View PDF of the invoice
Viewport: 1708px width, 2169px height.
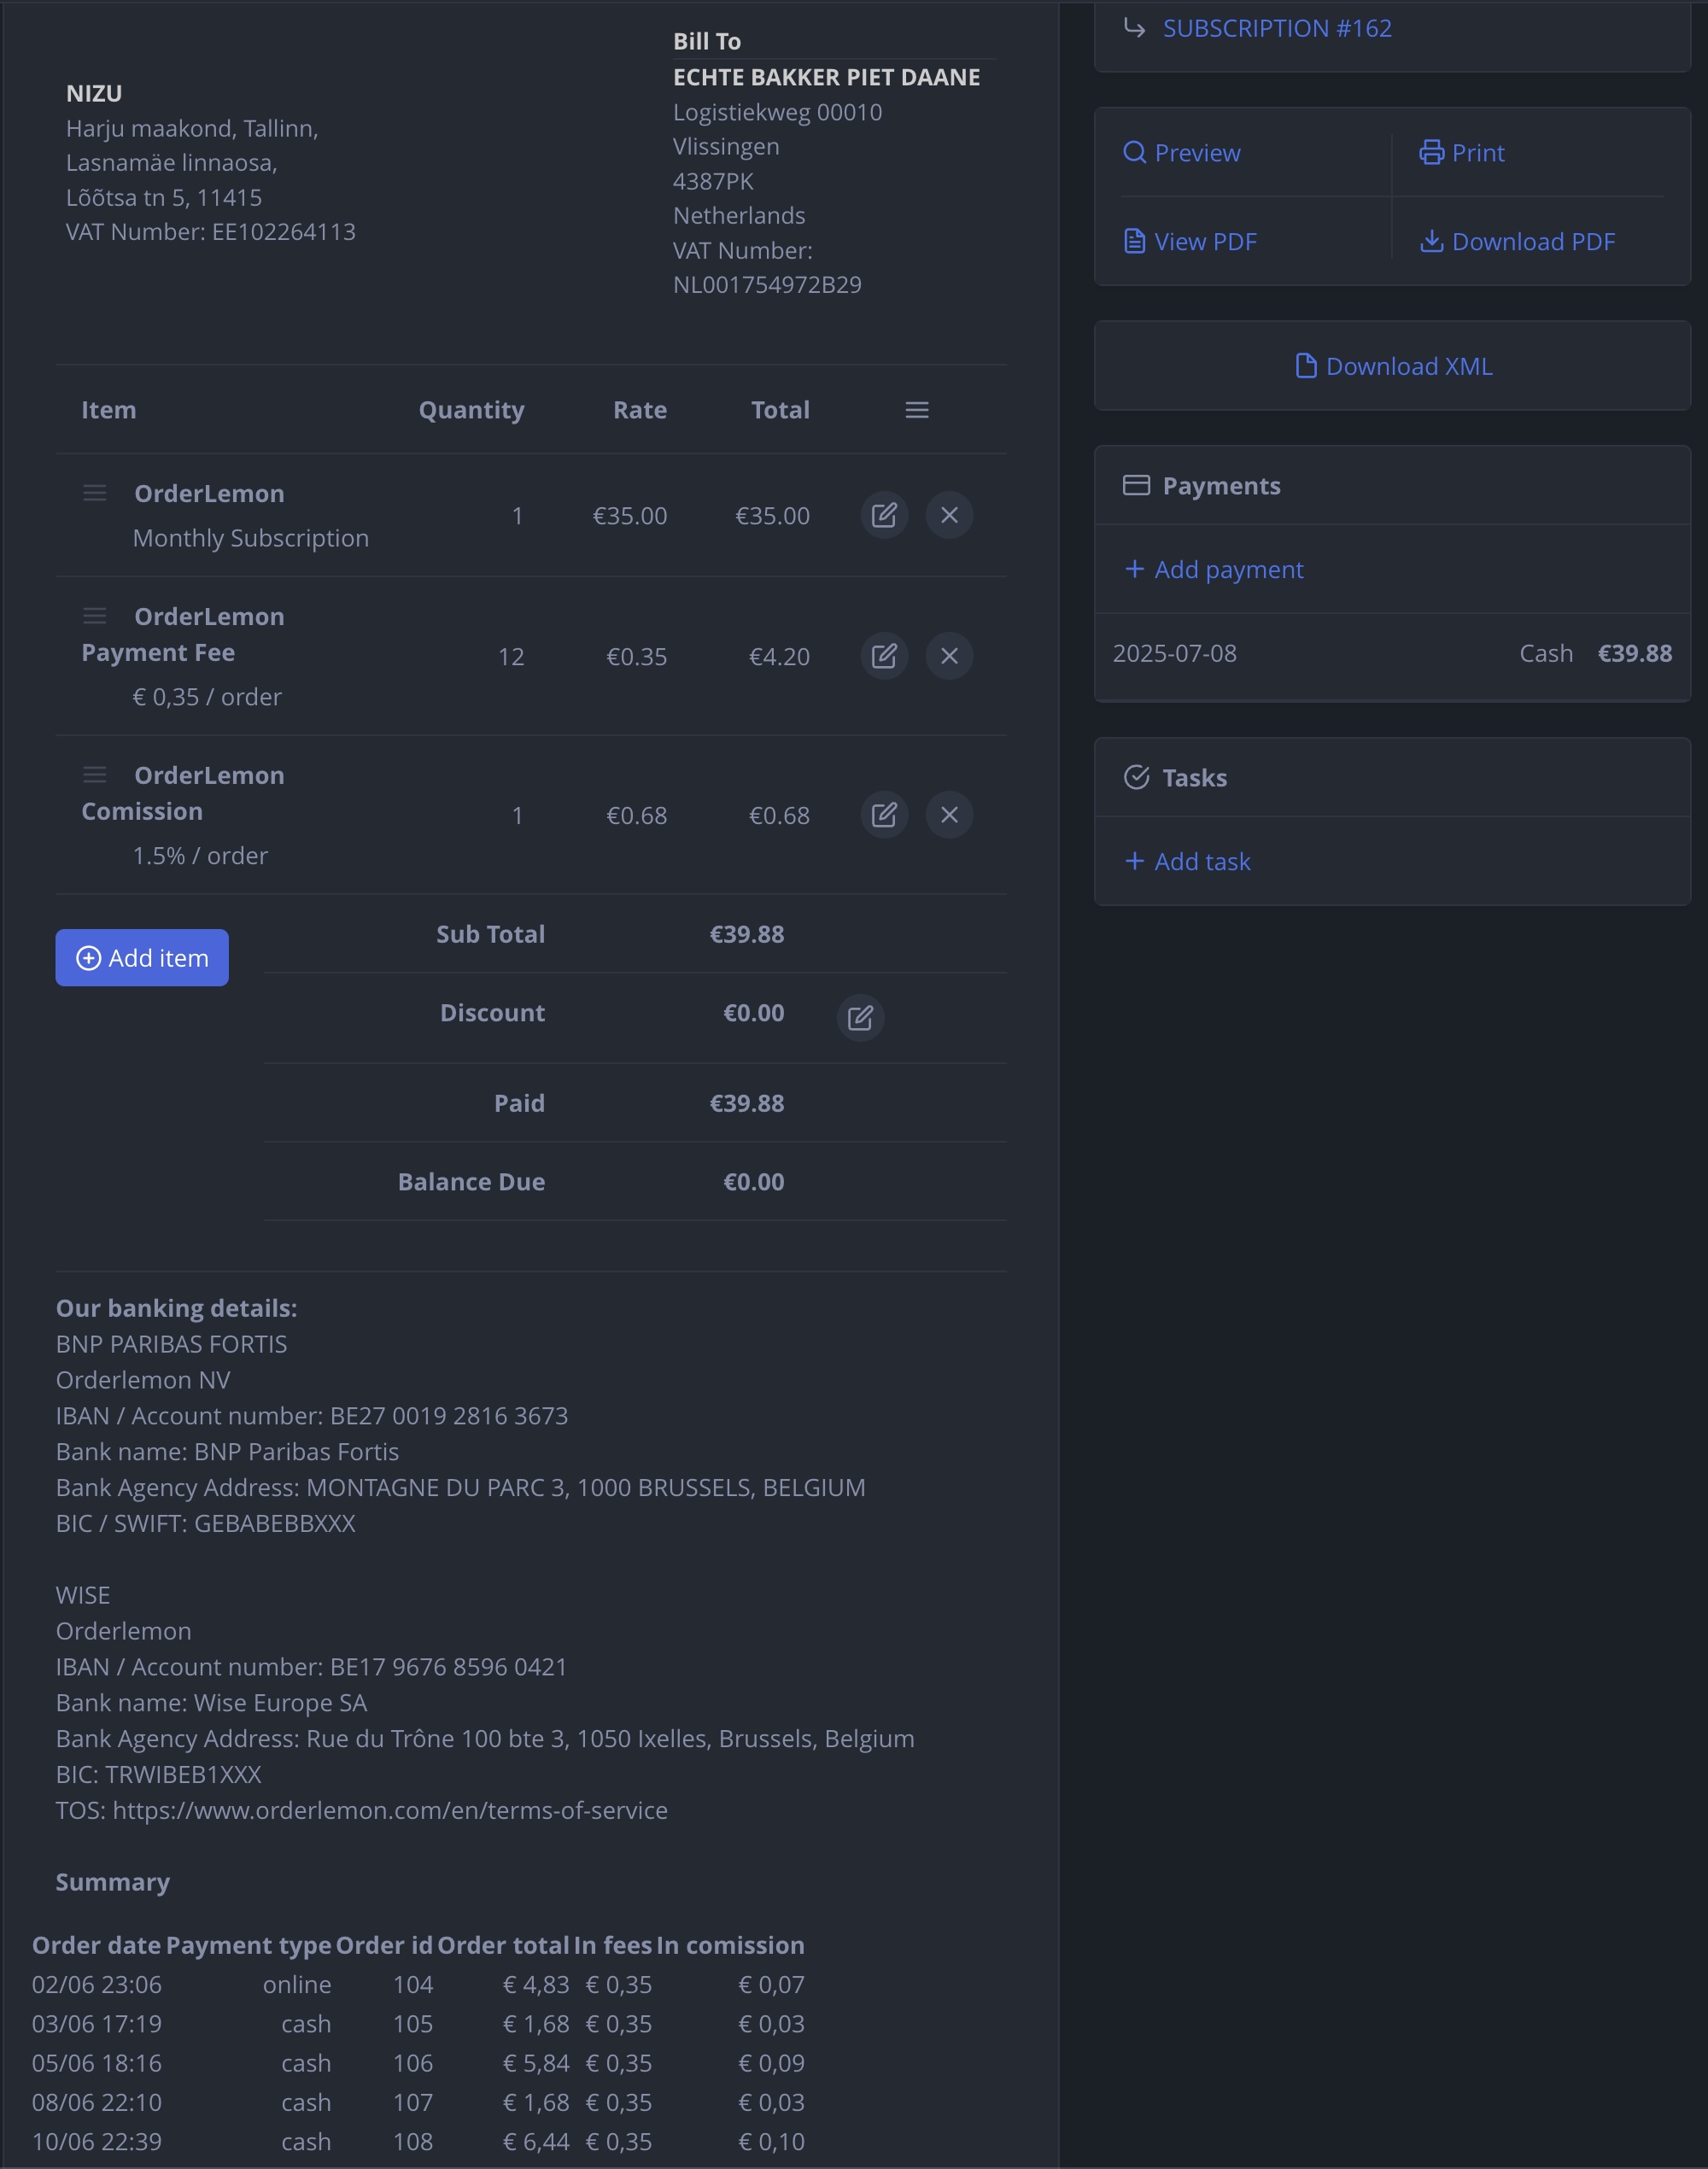[1190, 242]
